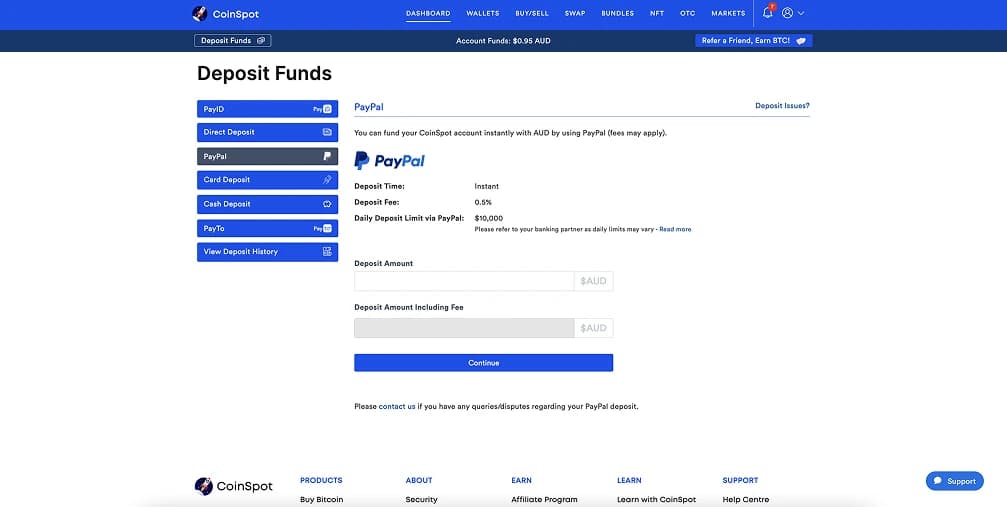Click the Card Deposit card icon
This screenshot has height=507, width=1007.
click(x=327, y=180)
